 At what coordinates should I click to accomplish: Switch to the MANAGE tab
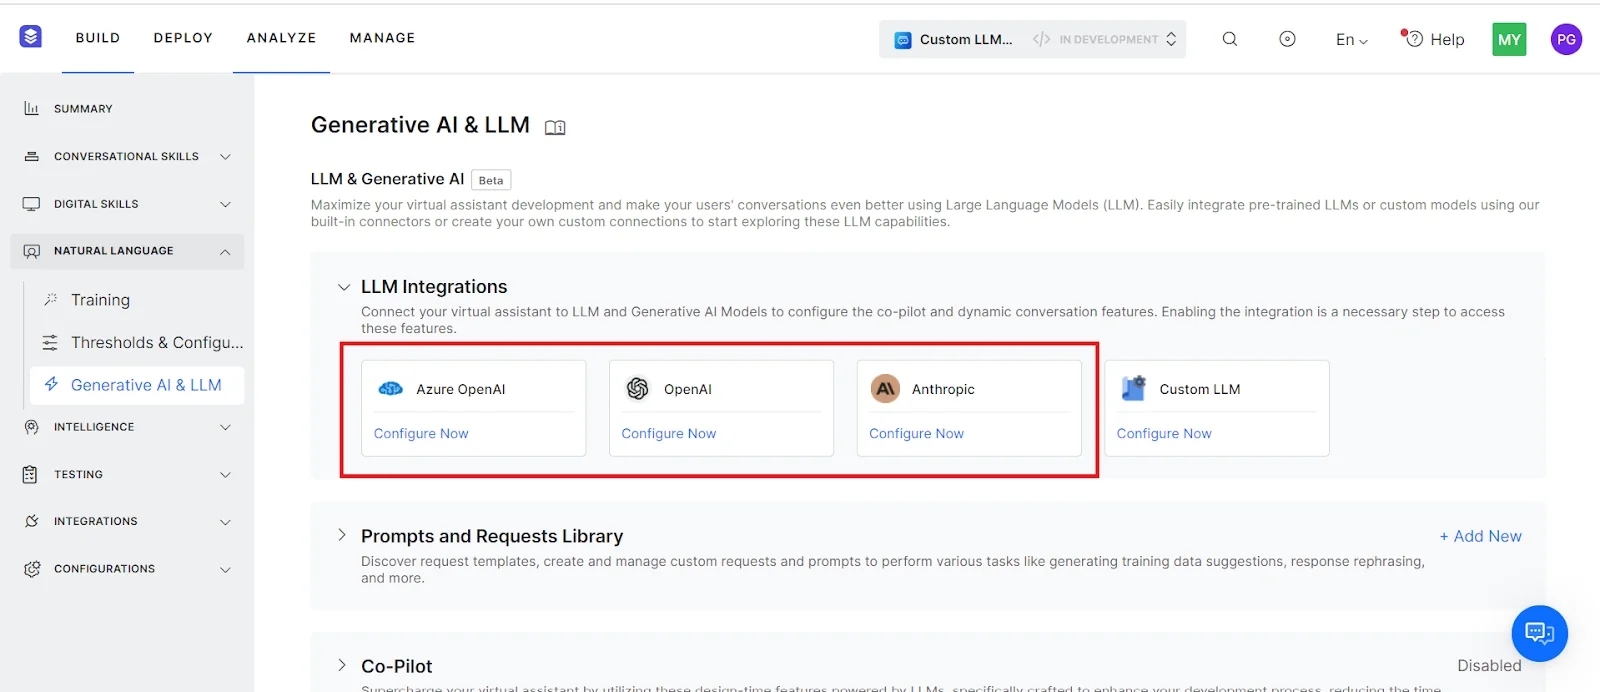tap(382, 38)
